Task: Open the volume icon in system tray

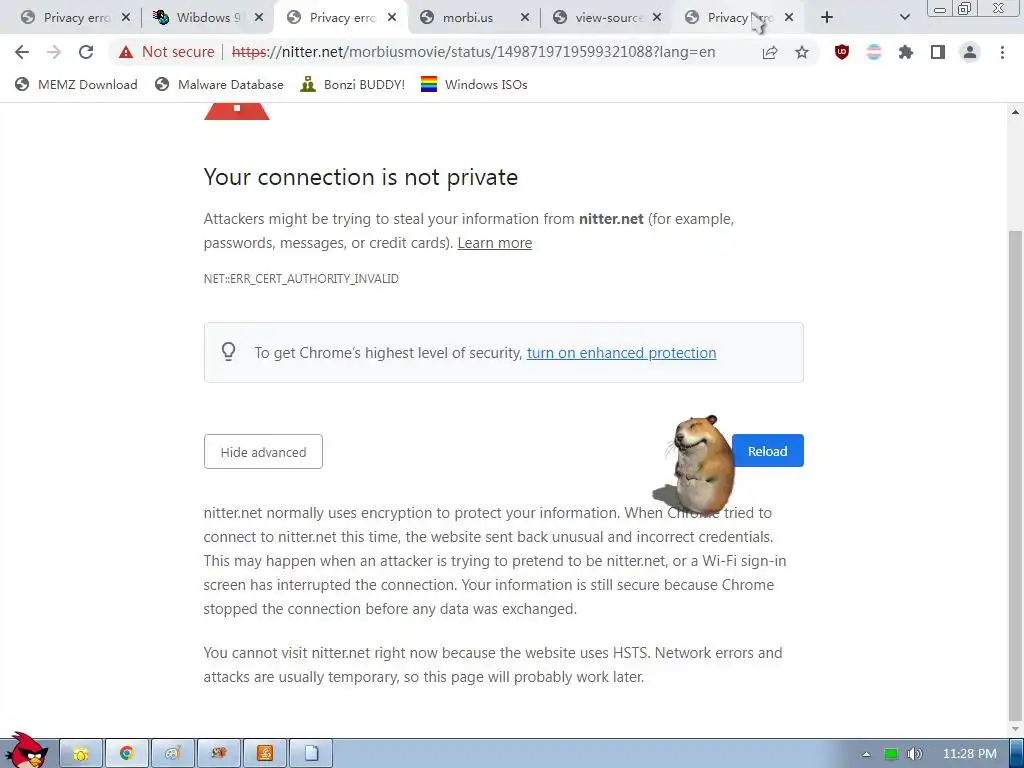Action: coord(914,754)
